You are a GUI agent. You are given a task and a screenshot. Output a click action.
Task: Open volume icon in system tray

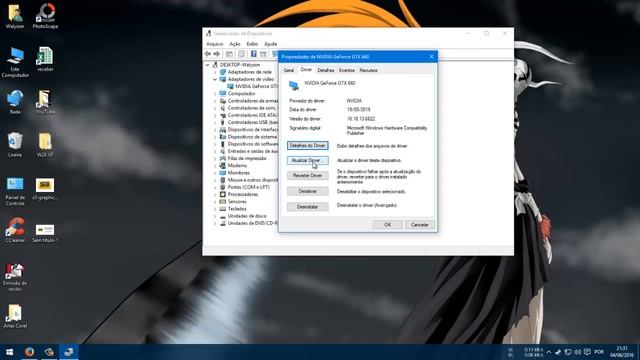click(x=578, y=352)
